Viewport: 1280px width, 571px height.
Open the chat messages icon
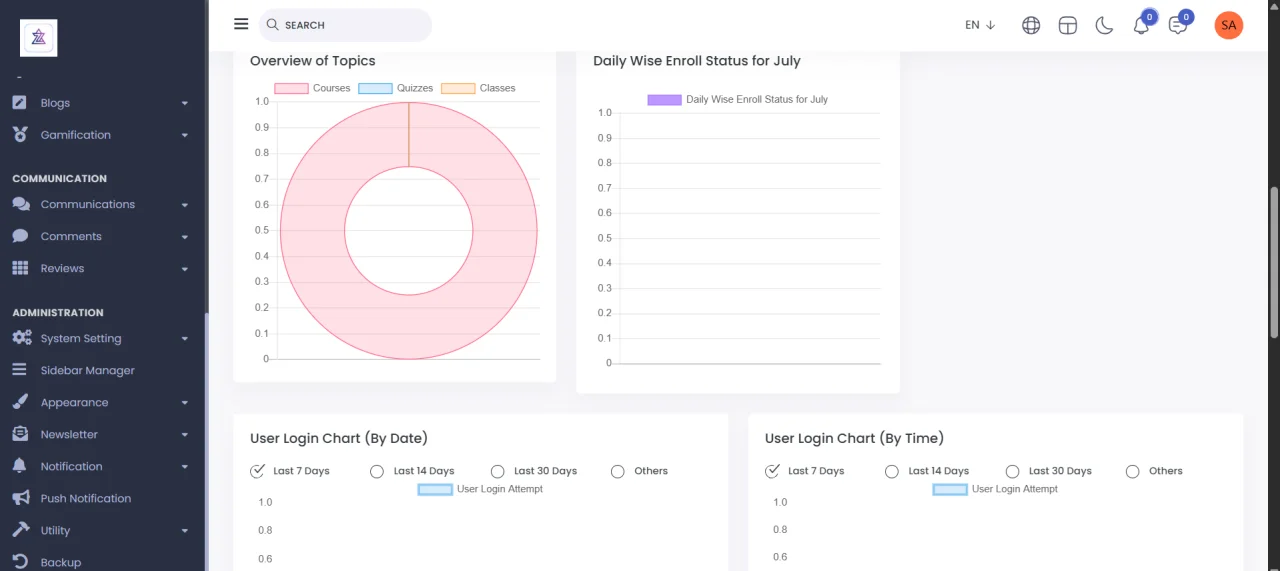[1178, 25]
